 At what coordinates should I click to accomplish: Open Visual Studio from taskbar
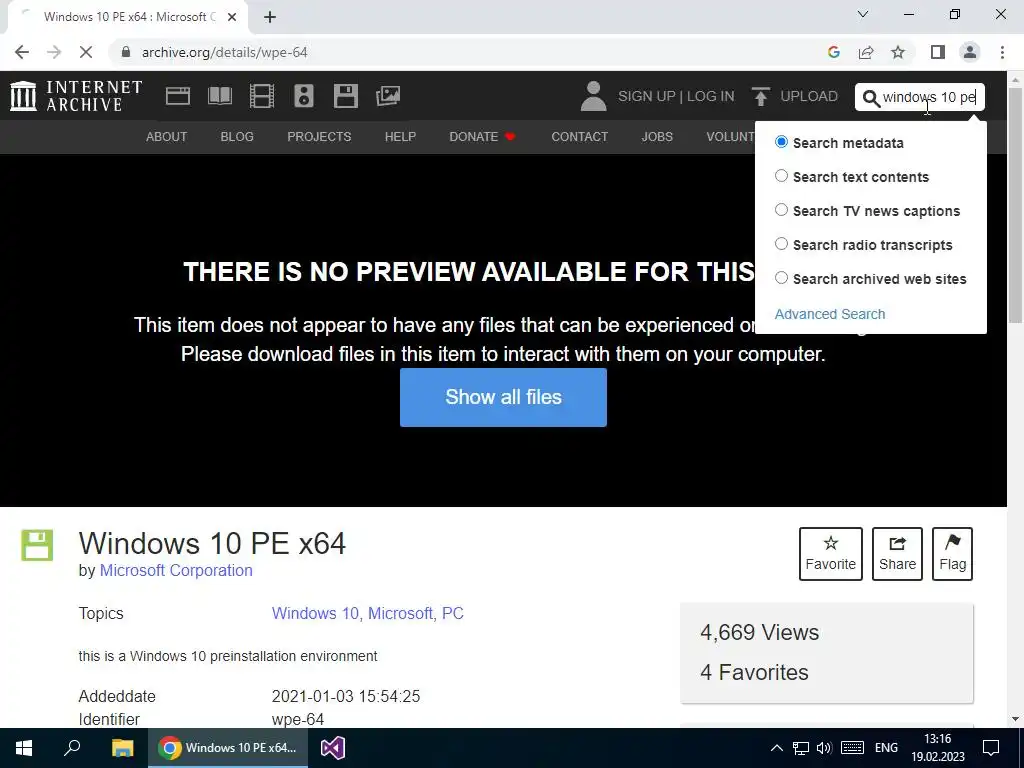pos(332,748)
